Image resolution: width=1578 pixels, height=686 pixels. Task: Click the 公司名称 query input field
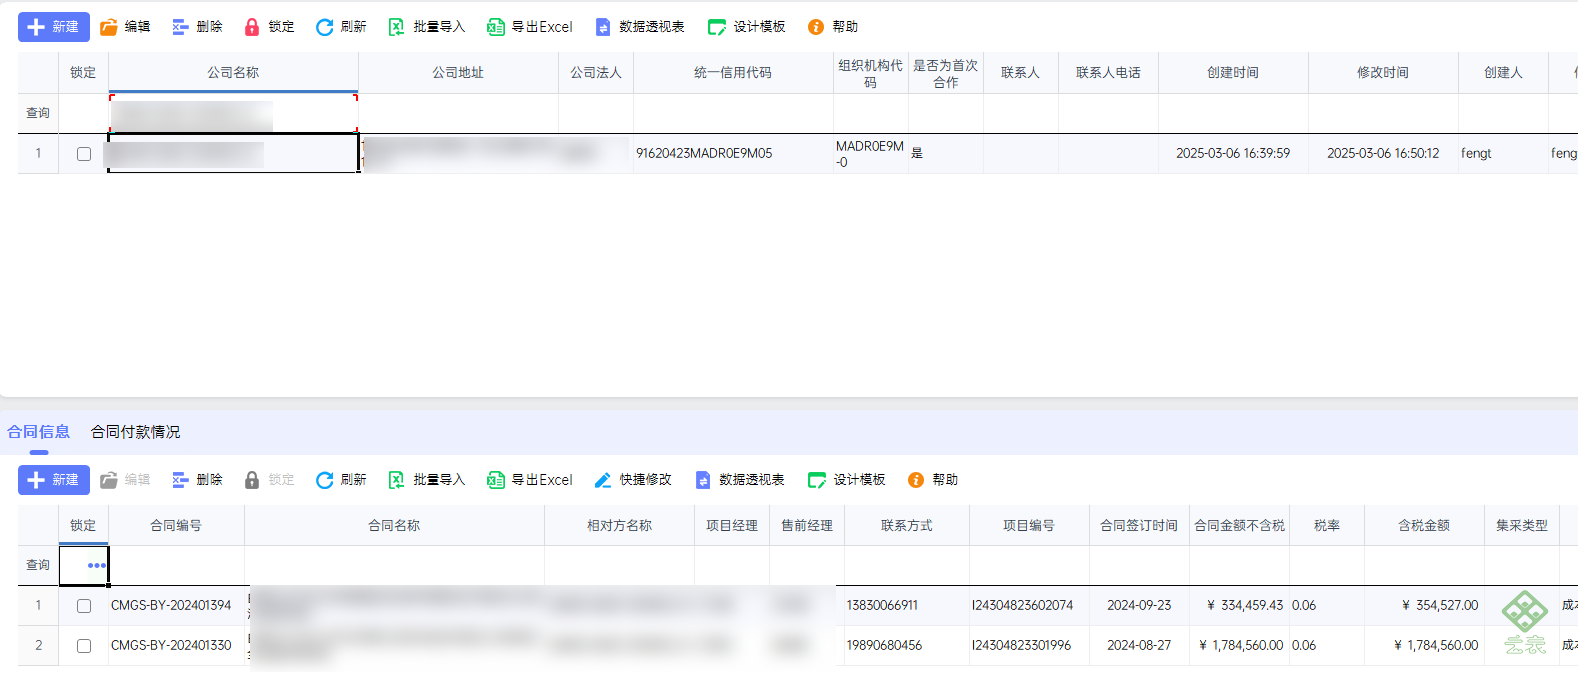tap(234, 113)
